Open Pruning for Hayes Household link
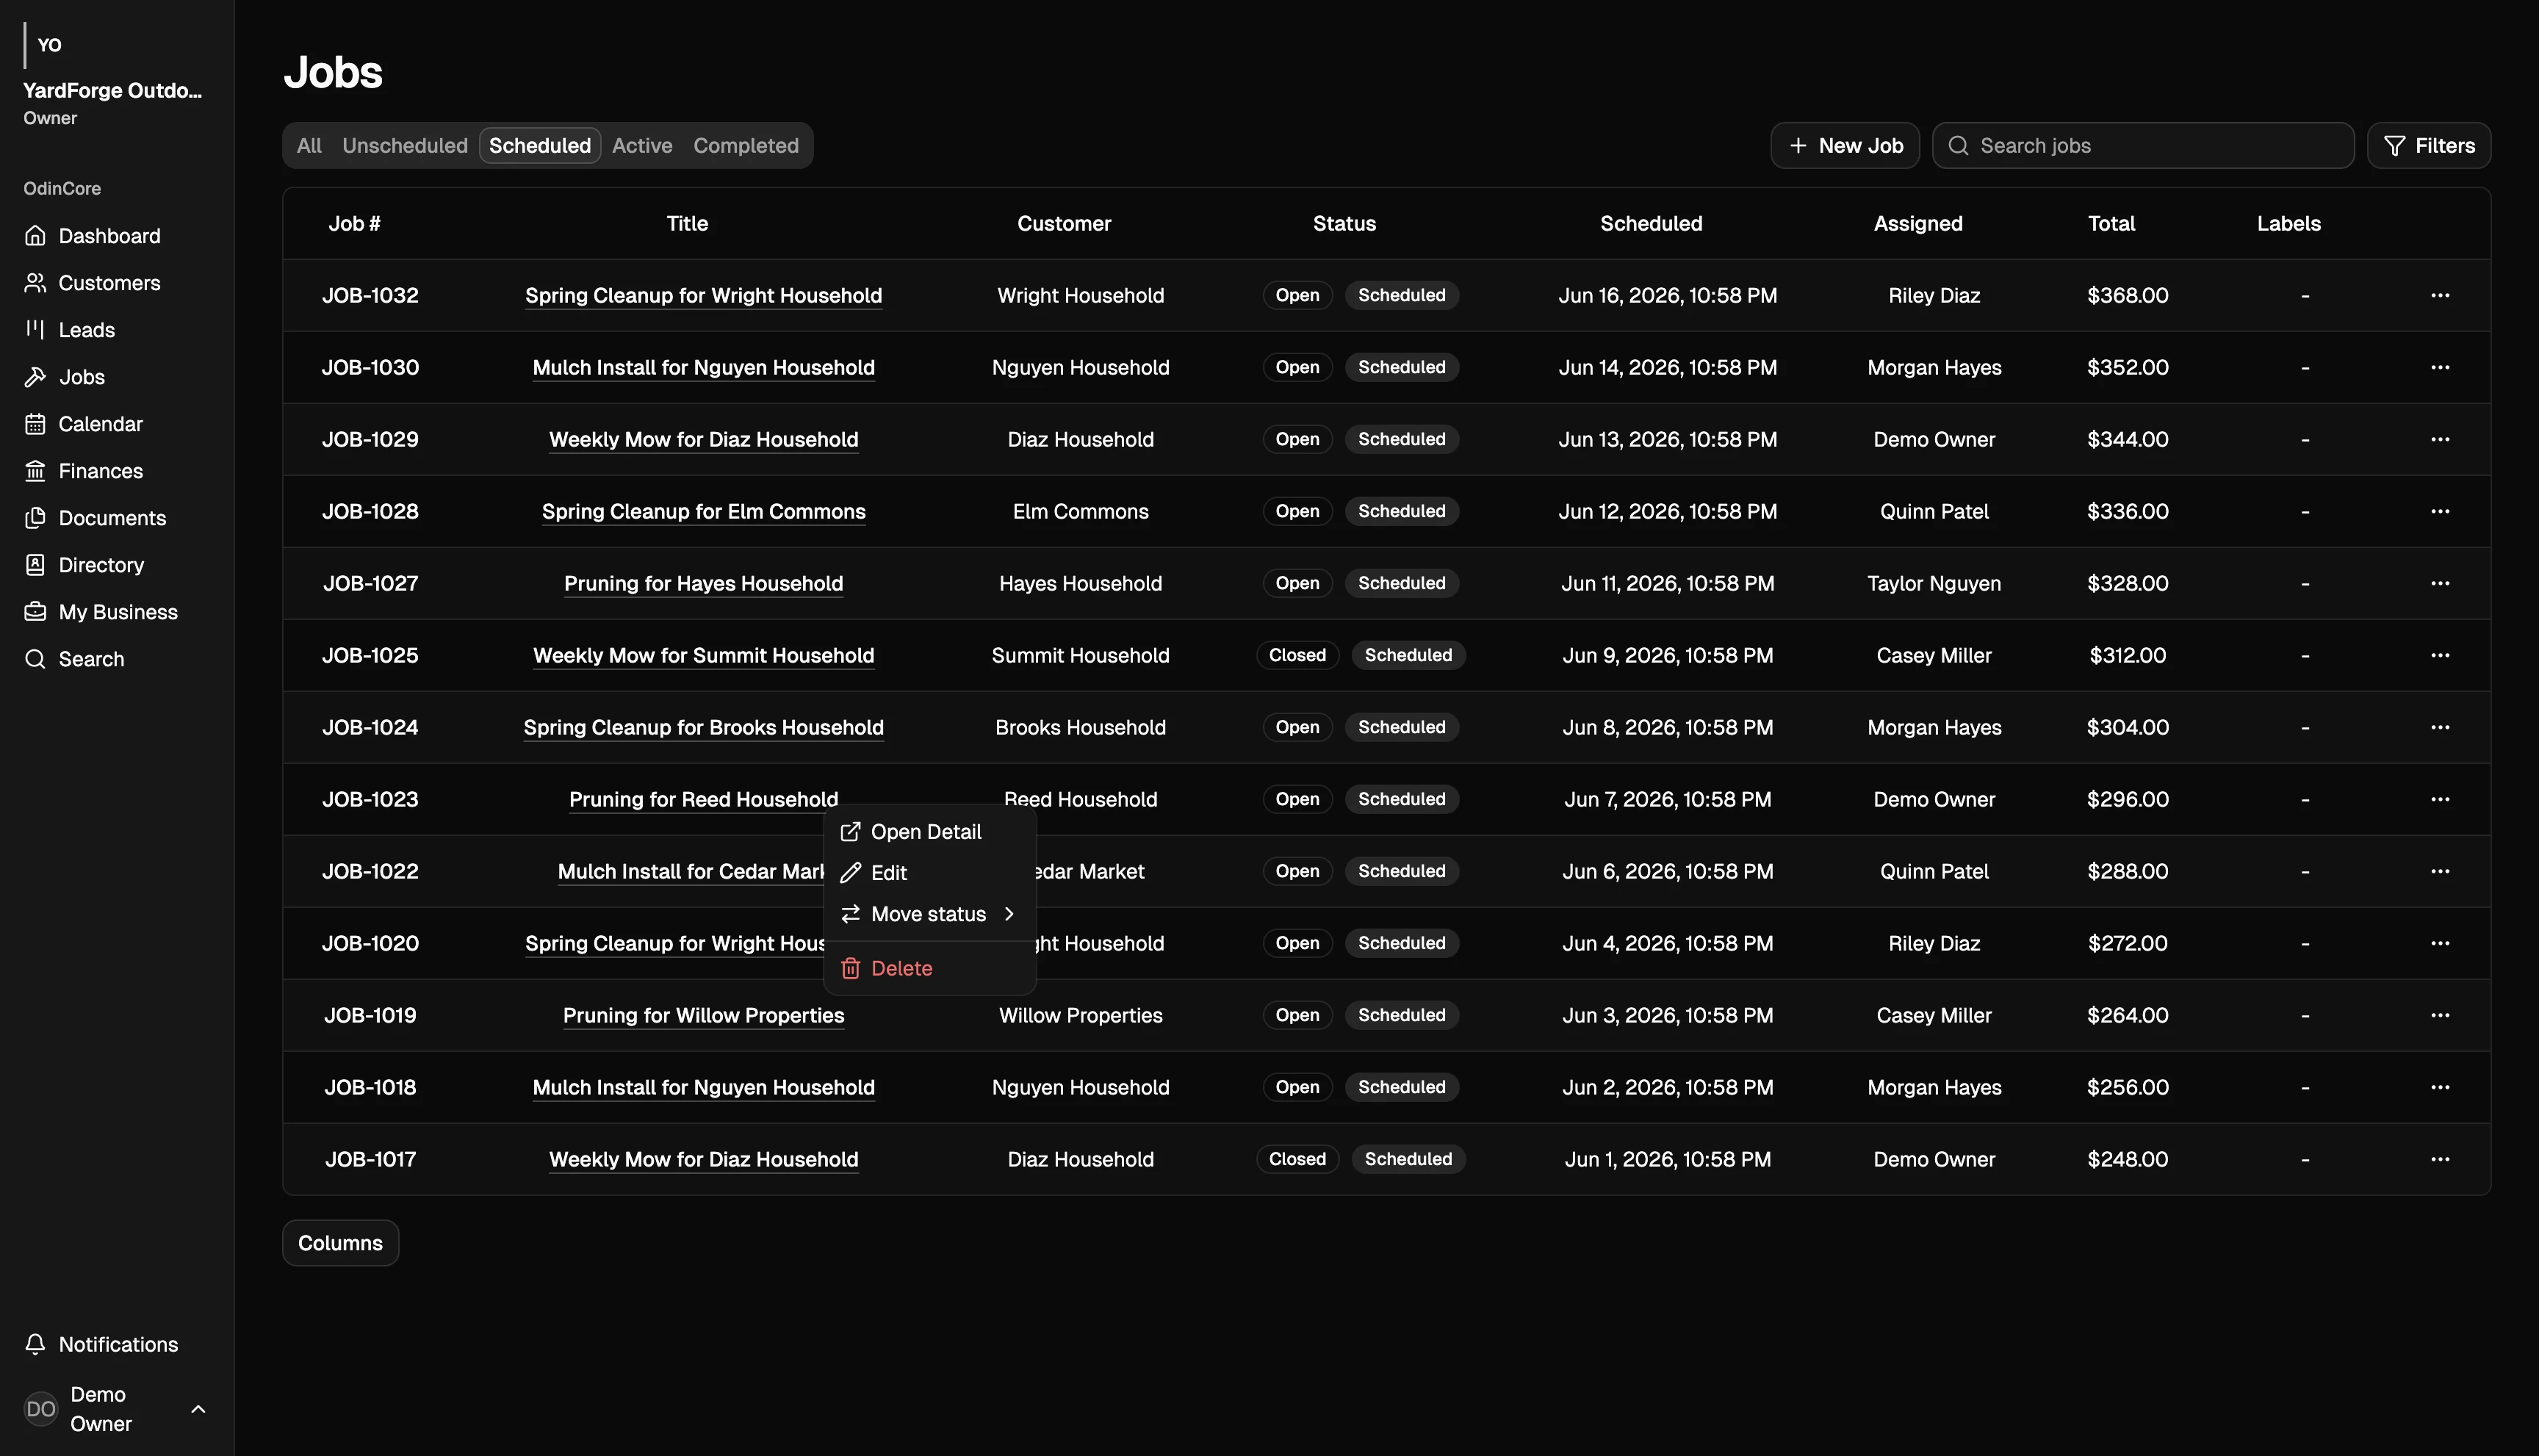 click(x=703, y=583)
